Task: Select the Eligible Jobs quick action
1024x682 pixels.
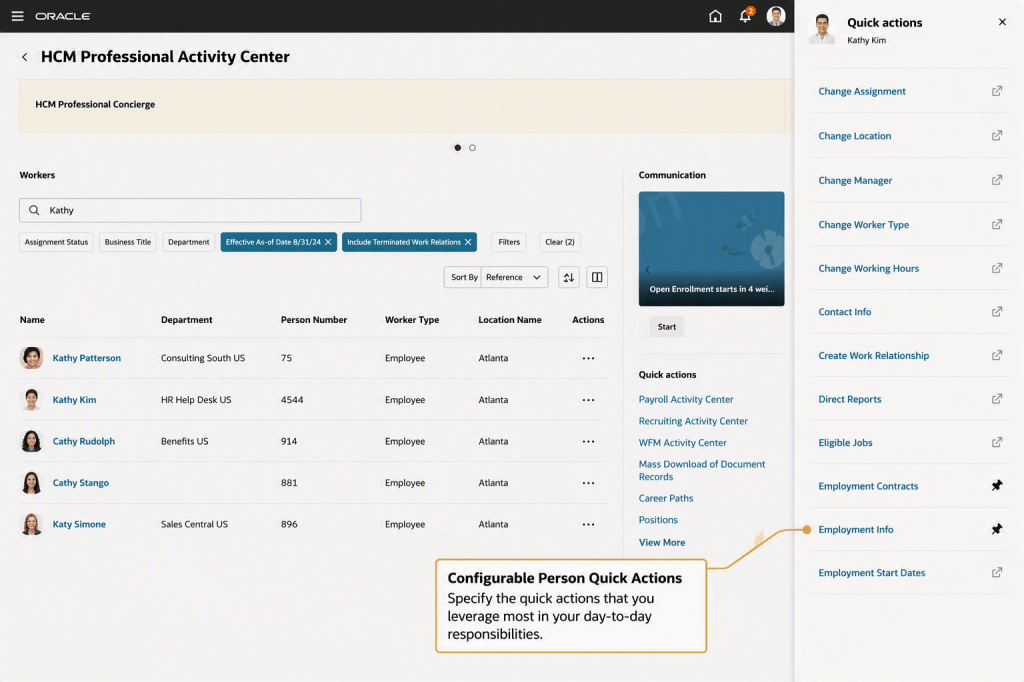Action: click(x=845, y=442)
